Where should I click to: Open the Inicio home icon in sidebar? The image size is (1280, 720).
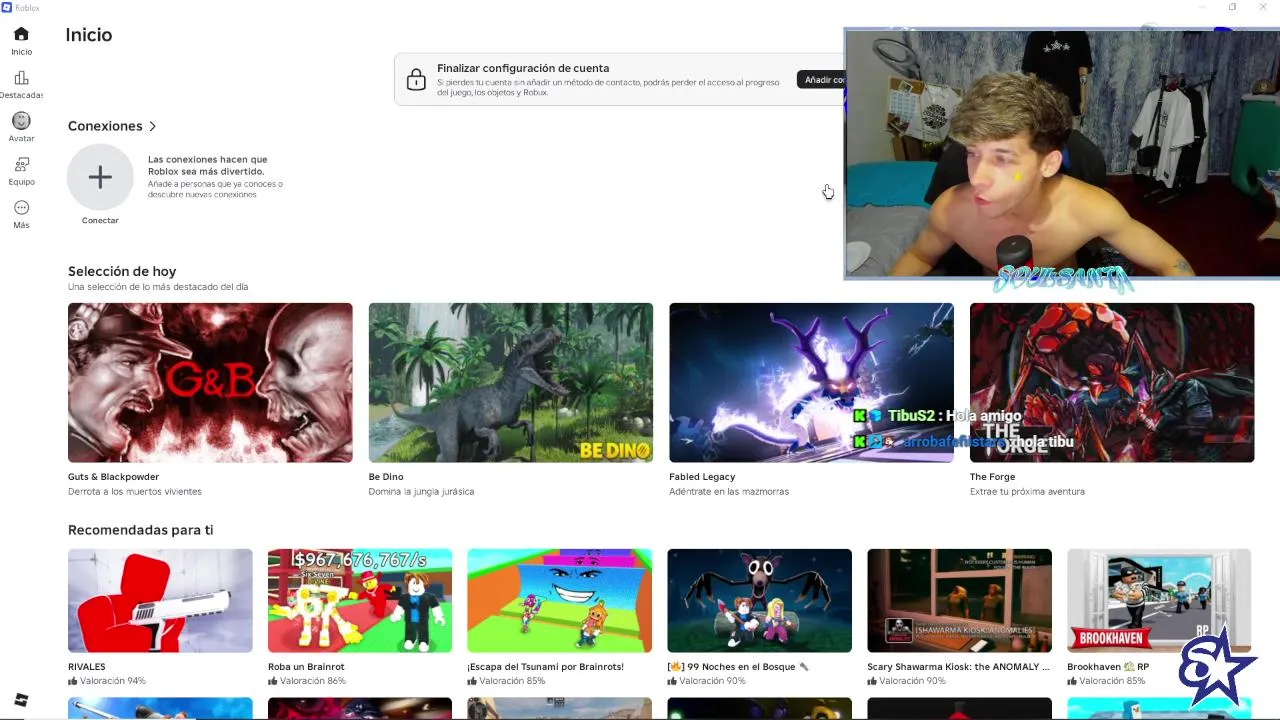click(21, 34)
